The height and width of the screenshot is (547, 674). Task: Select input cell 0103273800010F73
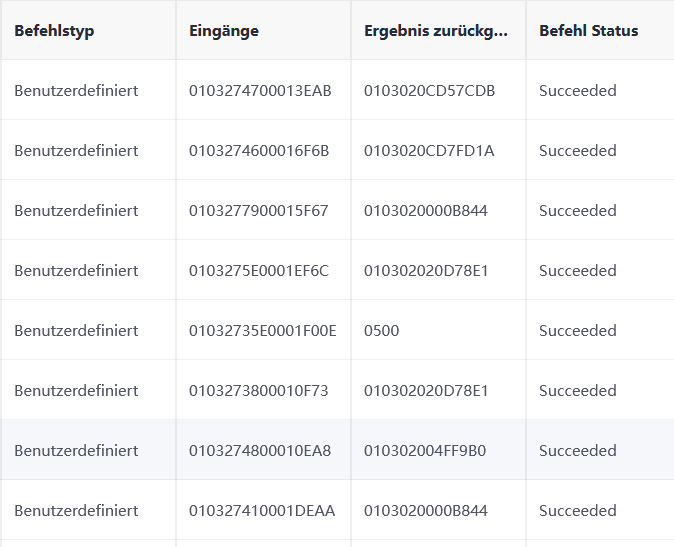tap(258, 391)
